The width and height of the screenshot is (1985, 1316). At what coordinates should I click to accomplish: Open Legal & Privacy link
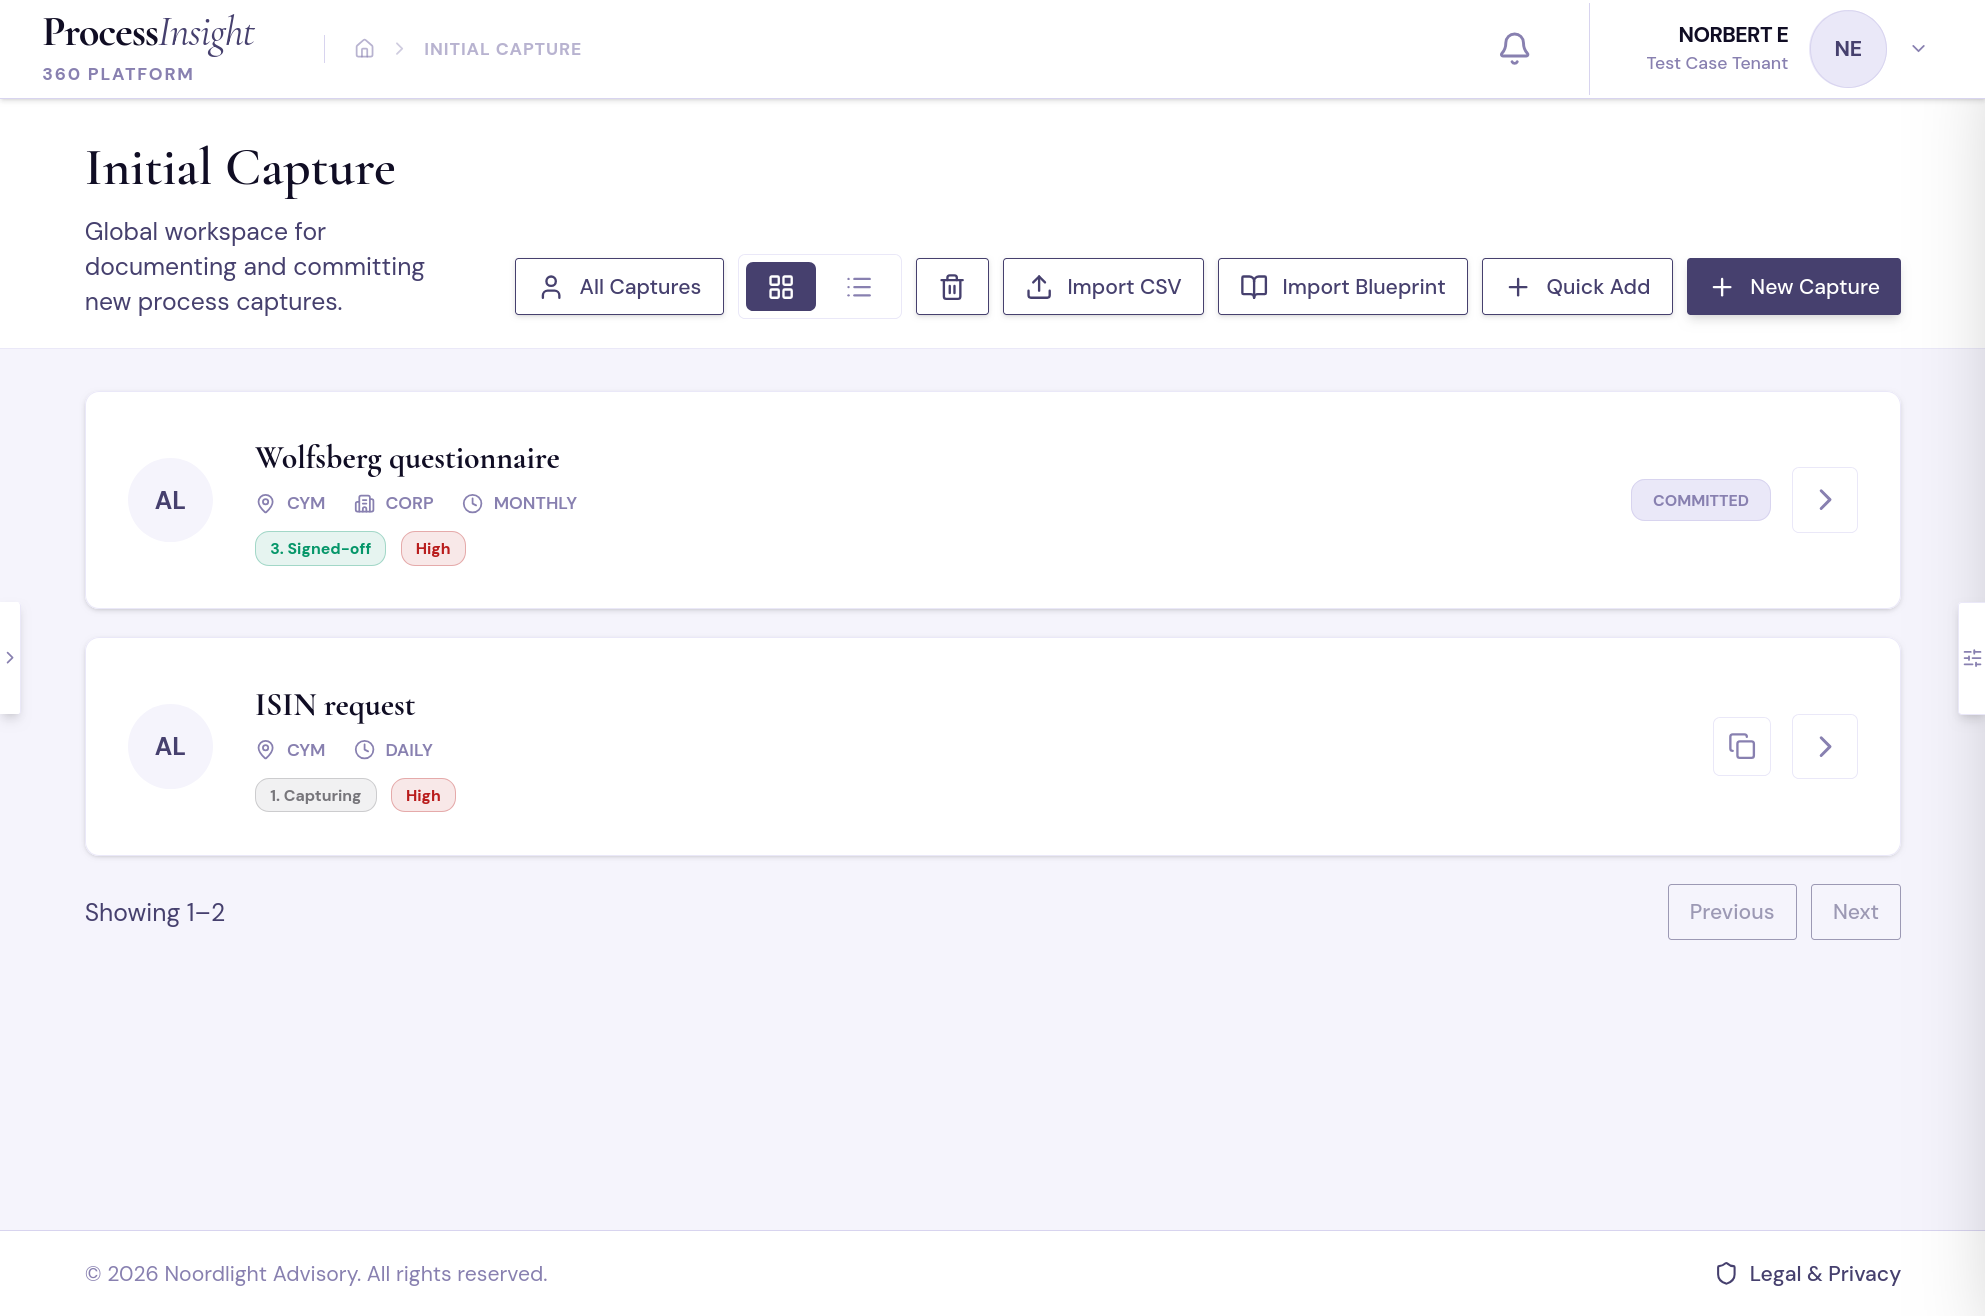pyautogui.click(x=1808, y=1273)
